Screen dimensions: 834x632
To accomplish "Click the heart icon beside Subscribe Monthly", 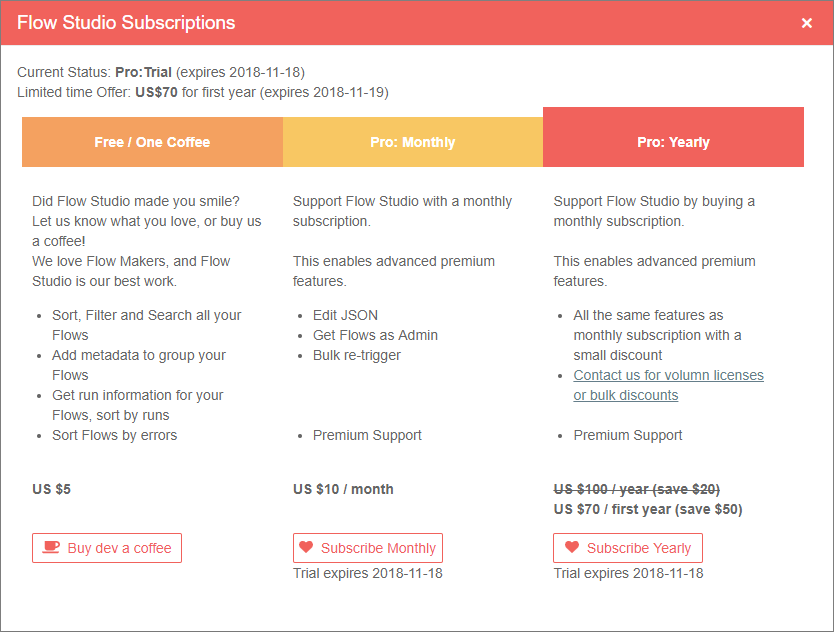I will [307, 548].
